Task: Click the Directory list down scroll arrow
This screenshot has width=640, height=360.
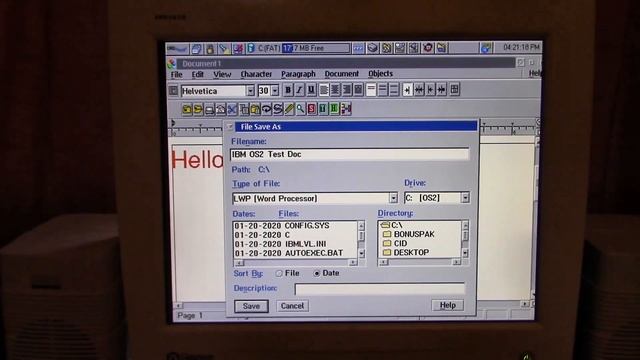Action: 465,253
